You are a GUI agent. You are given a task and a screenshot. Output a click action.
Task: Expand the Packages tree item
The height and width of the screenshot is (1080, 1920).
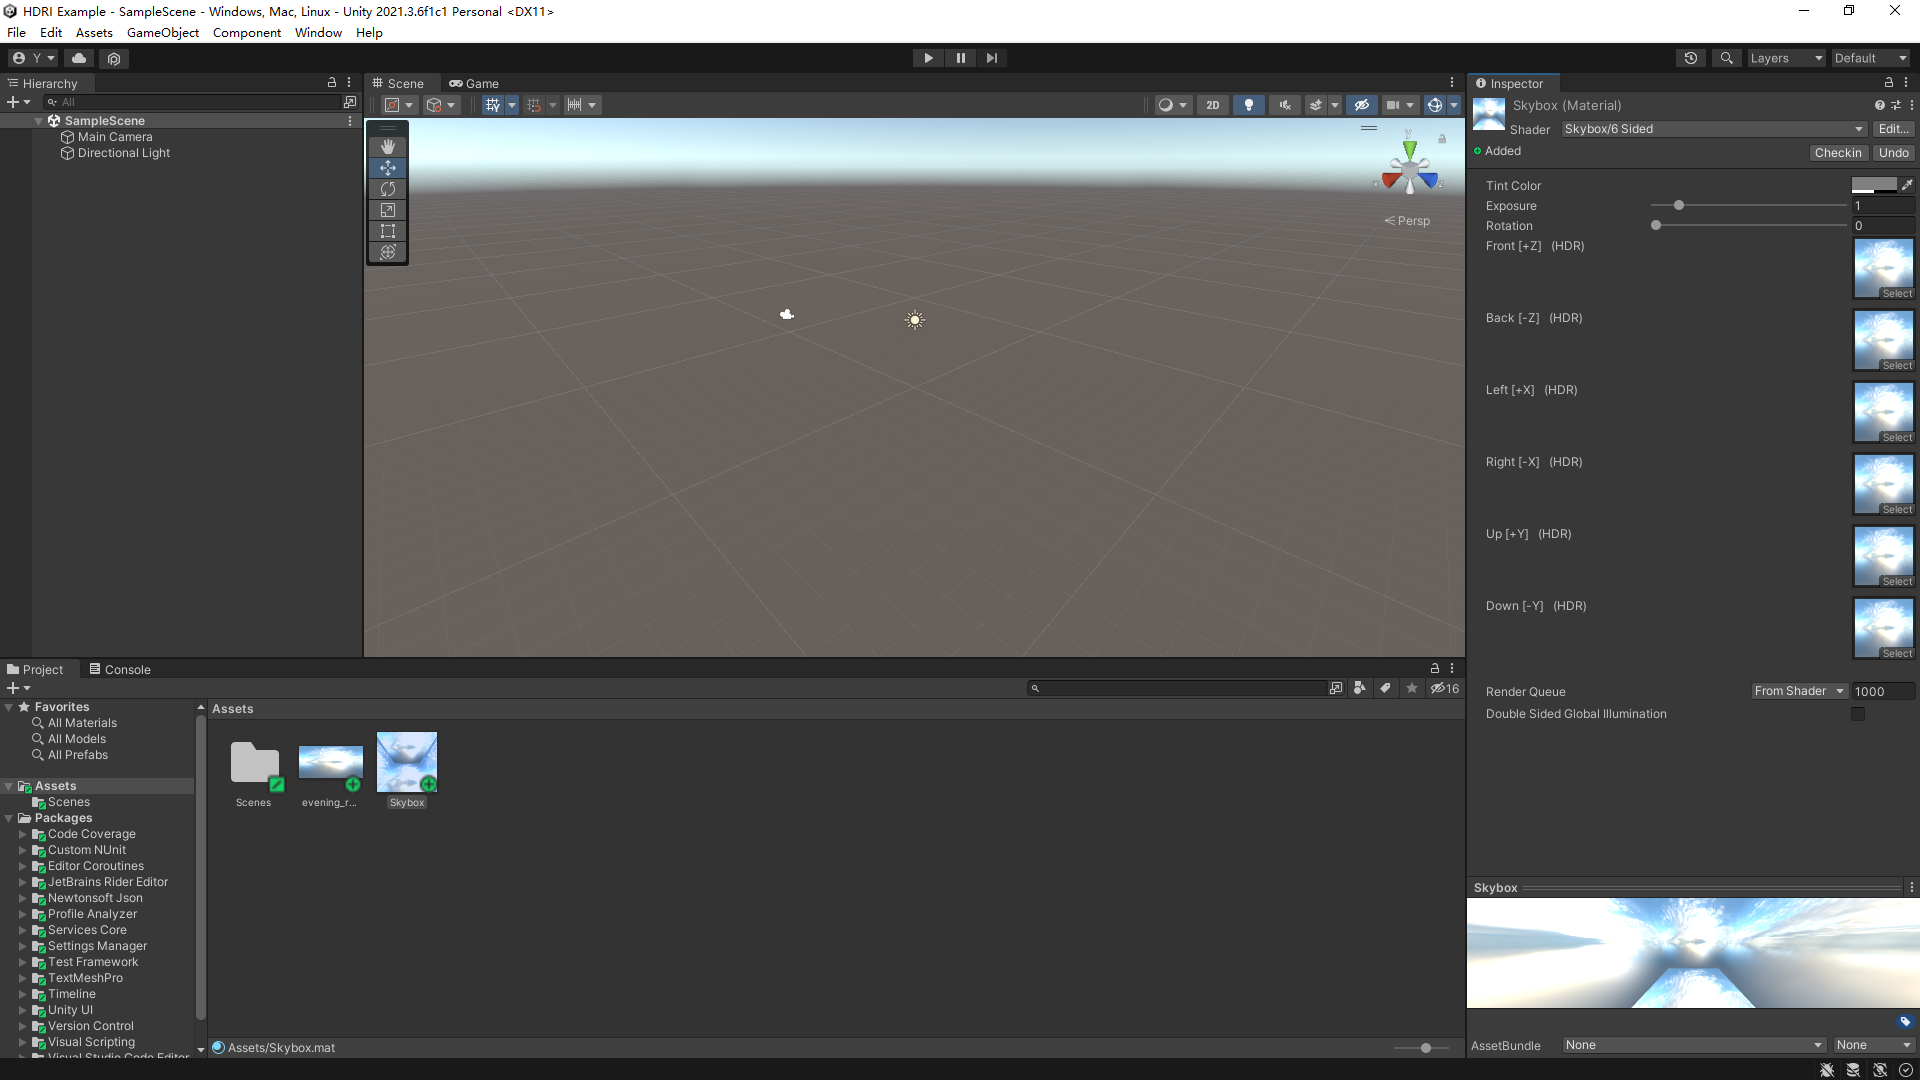(x=11, y=818)
